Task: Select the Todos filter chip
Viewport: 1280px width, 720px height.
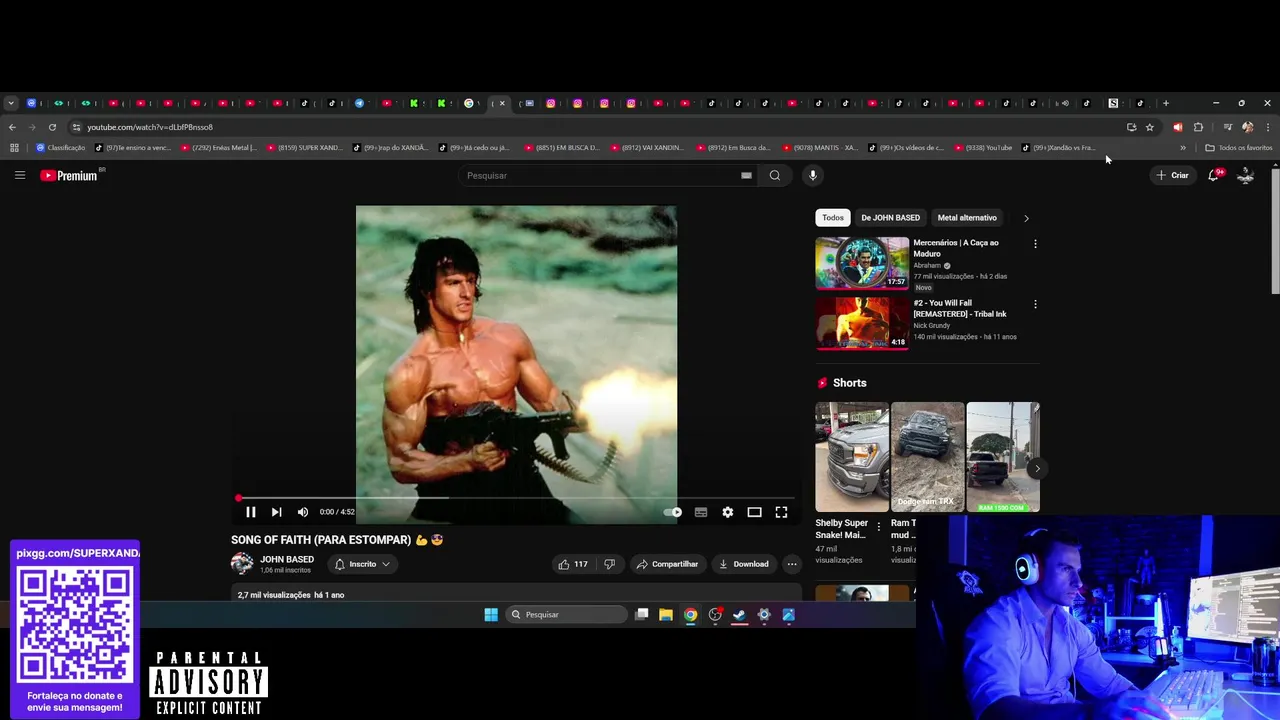Action: (833, 217)
